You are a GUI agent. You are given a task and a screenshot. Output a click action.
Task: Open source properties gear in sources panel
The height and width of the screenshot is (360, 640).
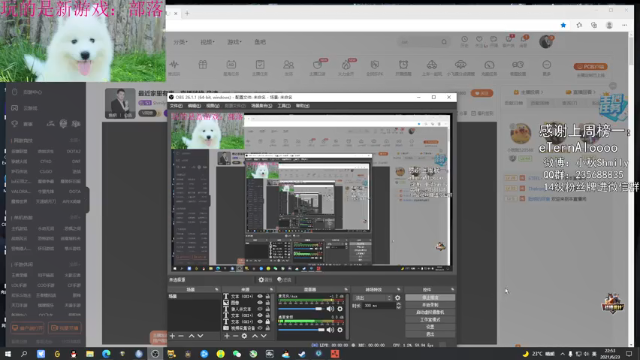click(x=244, y=336)
